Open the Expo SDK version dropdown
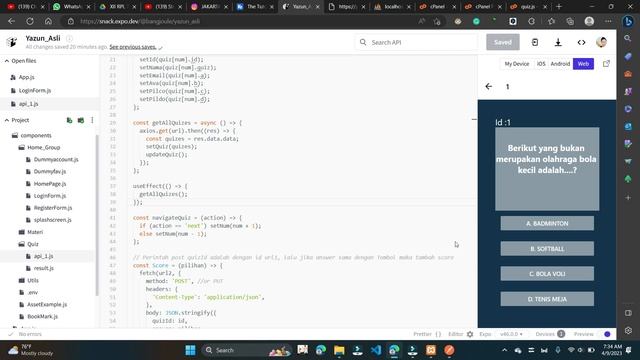 (x=511, y=334)
